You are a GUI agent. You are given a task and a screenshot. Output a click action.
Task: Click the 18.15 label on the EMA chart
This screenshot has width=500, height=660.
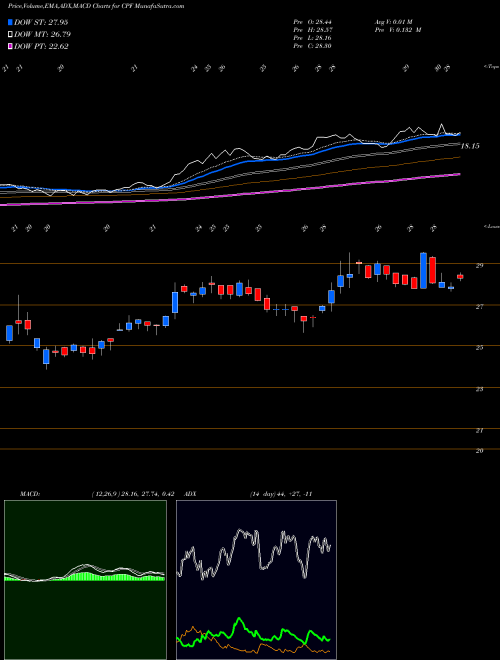[470, 146]
